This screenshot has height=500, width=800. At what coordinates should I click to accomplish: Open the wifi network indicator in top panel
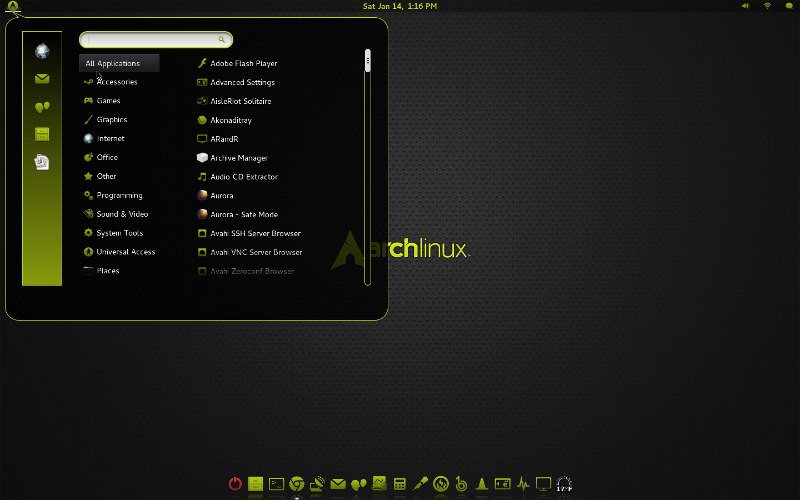click(767, 6)
